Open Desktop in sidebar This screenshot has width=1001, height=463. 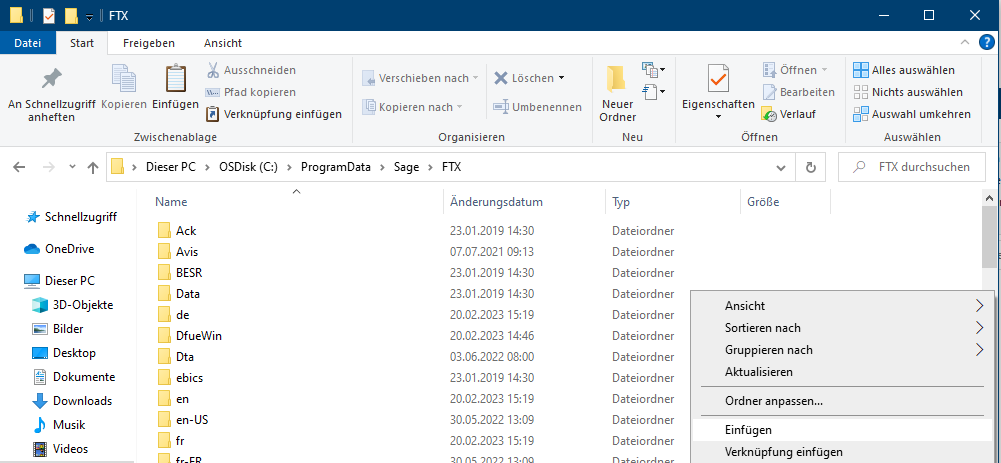tap(64, 353)
